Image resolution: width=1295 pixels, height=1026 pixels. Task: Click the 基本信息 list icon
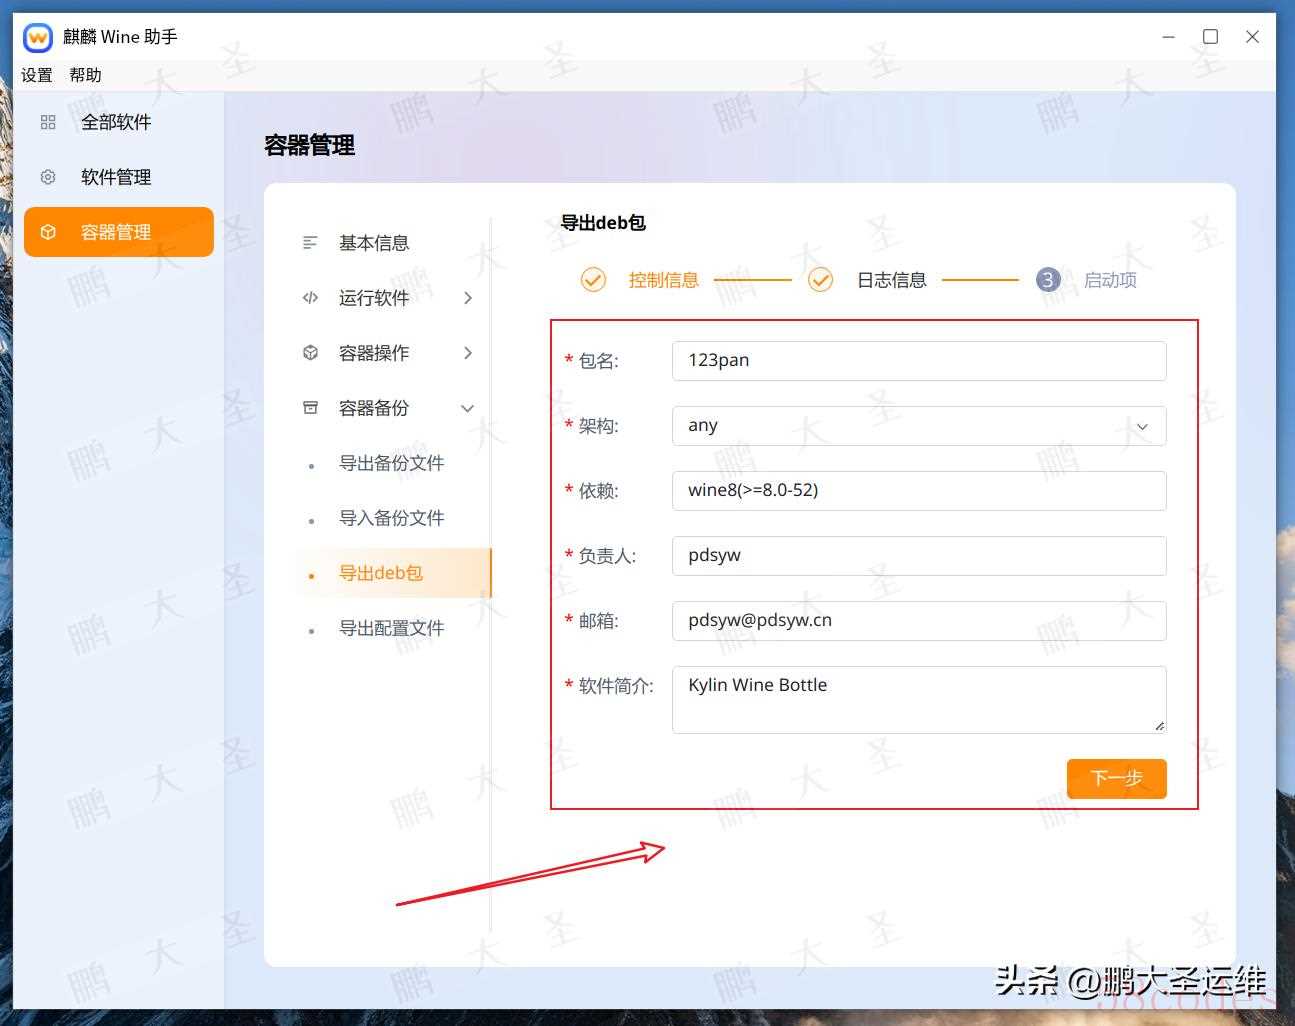tap(310, 243)
